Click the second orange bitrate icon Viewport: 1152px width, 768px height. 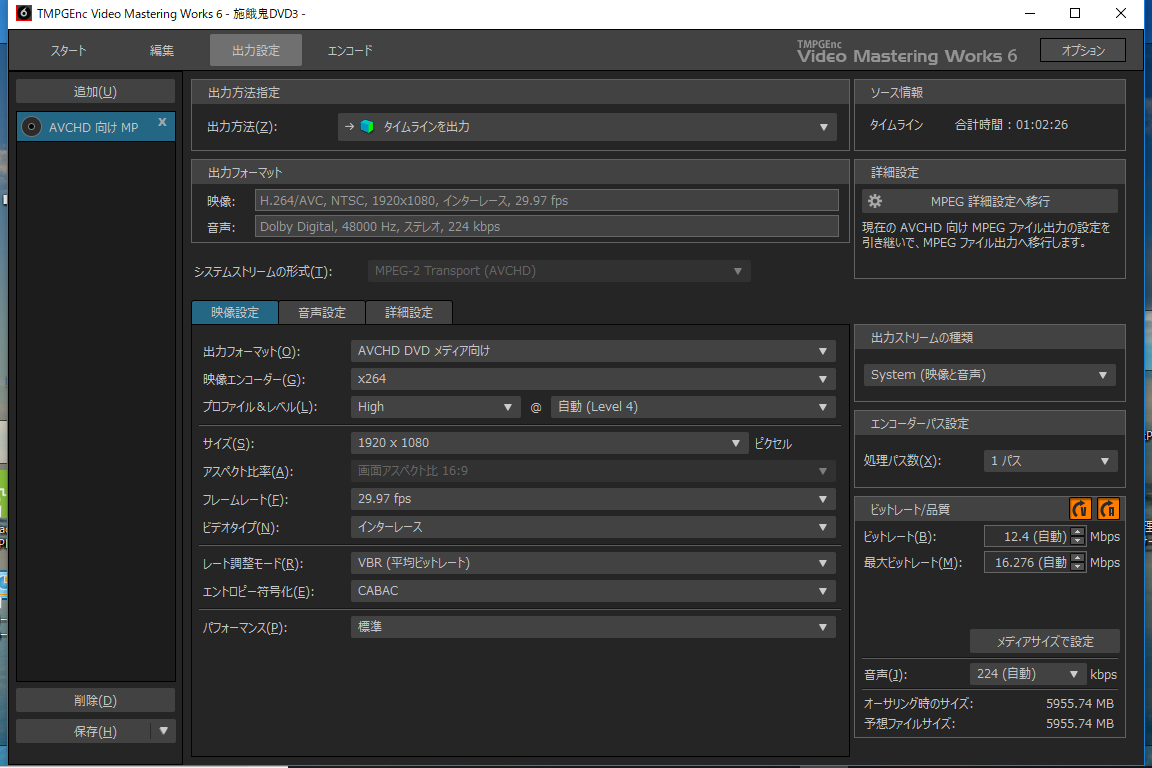coord(1108,509)
